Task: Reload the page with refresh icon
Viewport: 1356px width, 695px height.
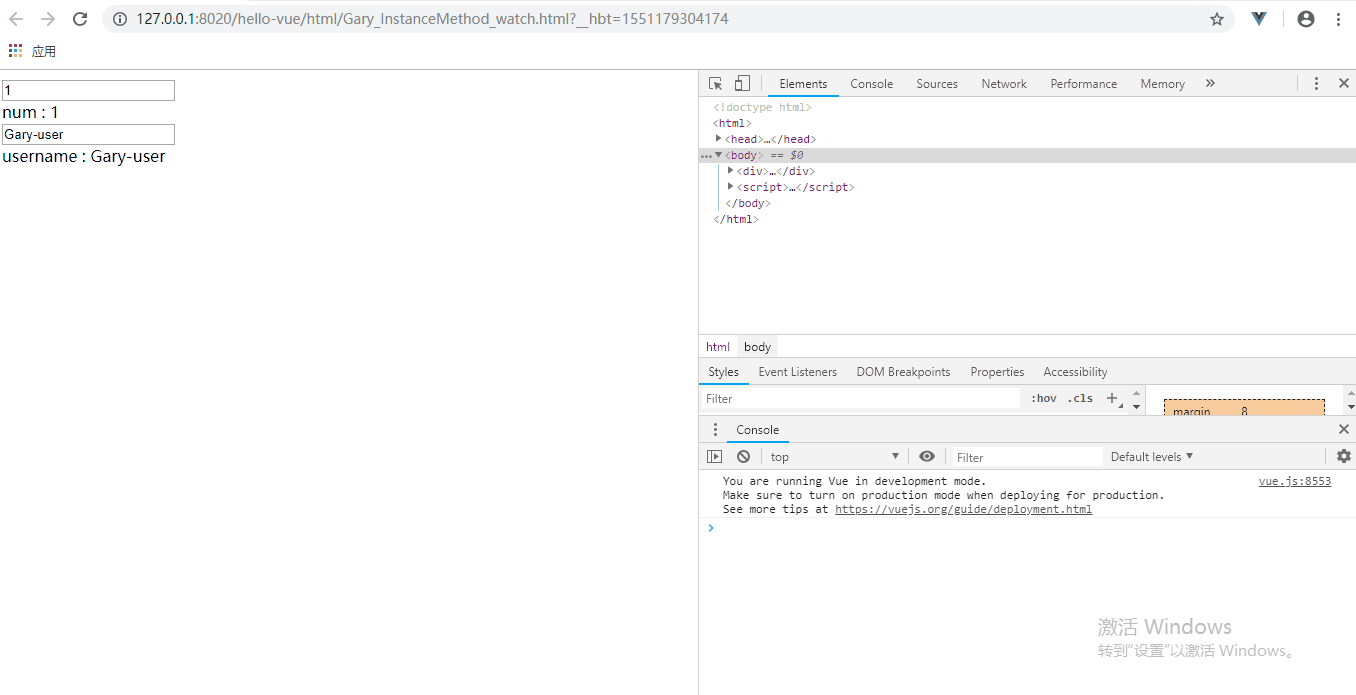Action: (81, 19)
